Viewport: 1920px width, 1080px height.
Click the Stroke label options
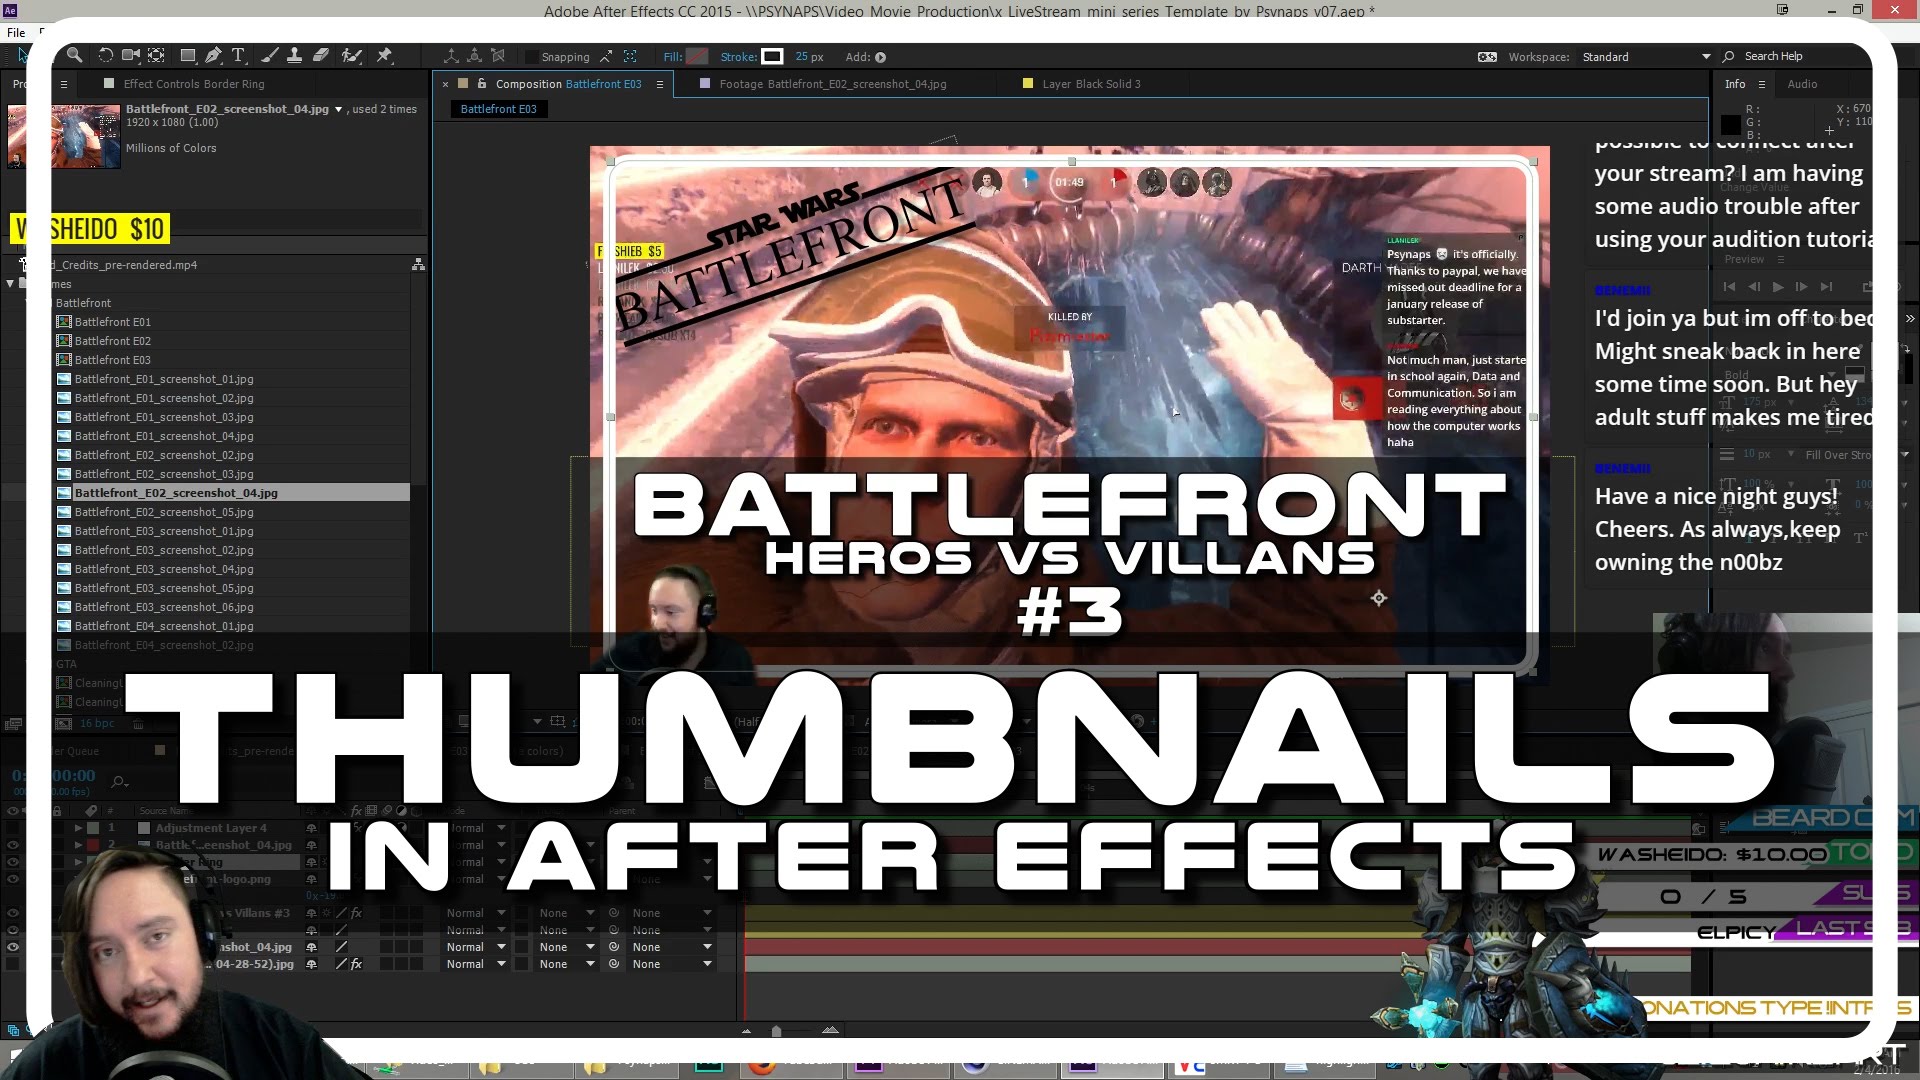[738, 57]
